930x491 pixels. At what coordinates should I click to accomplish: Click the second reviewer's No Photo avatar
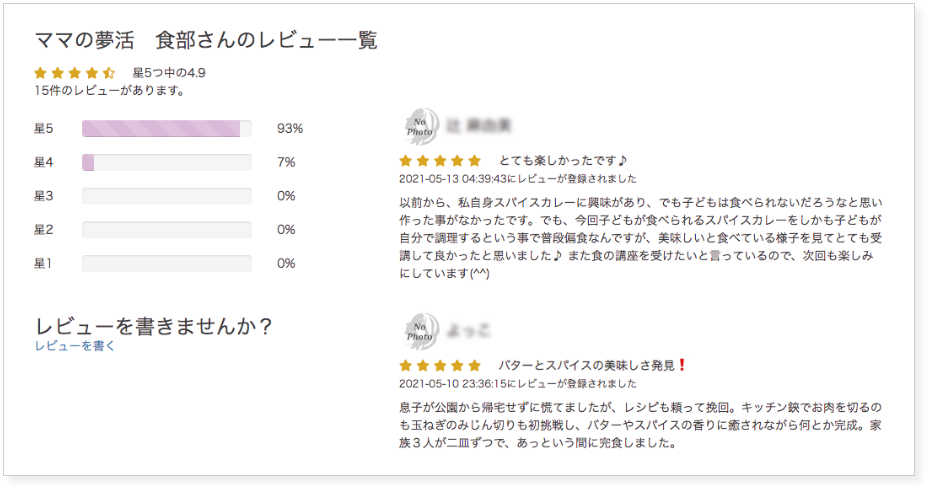pos(421,331)
